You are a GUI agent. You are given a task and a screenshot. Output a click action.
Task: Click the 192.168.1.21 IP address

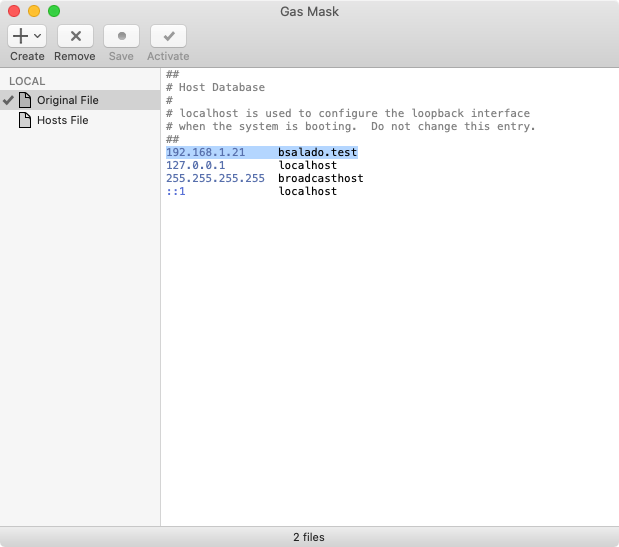coord(205,152)
